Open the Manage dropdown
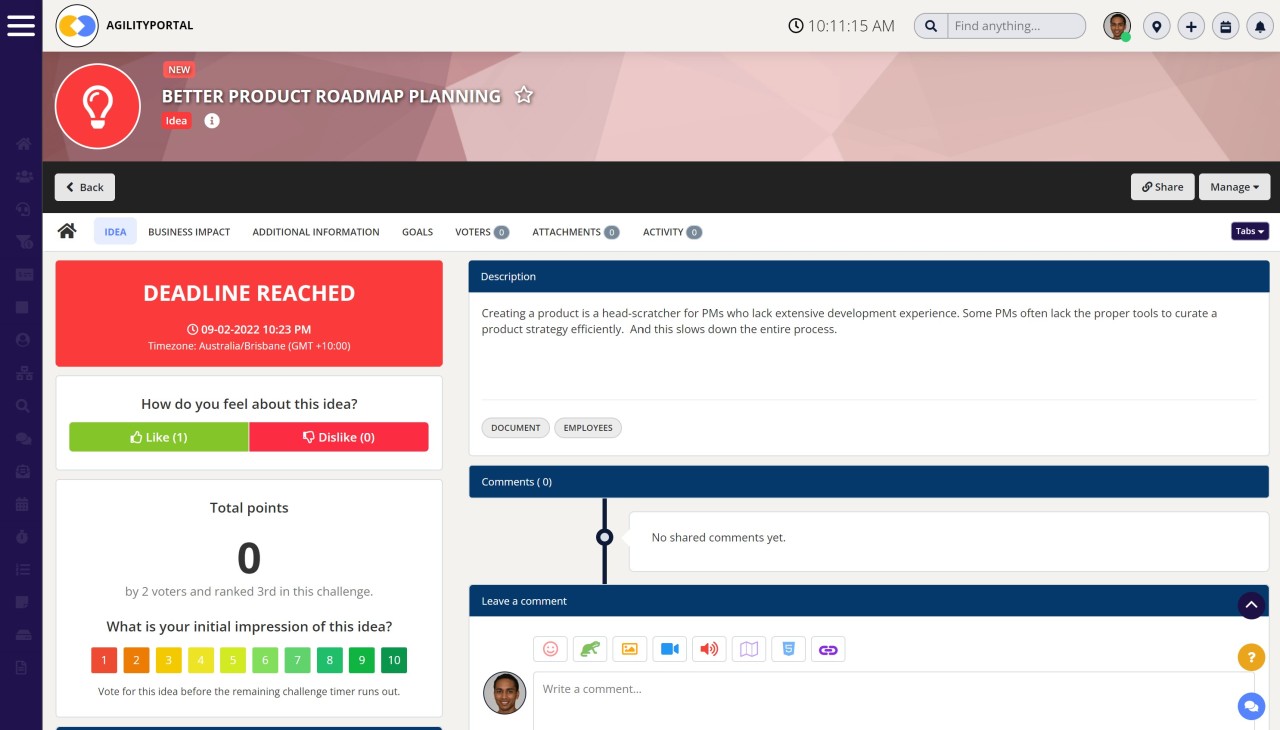This screenshot has height=730, width=1280. click(x=1234, y=187)
